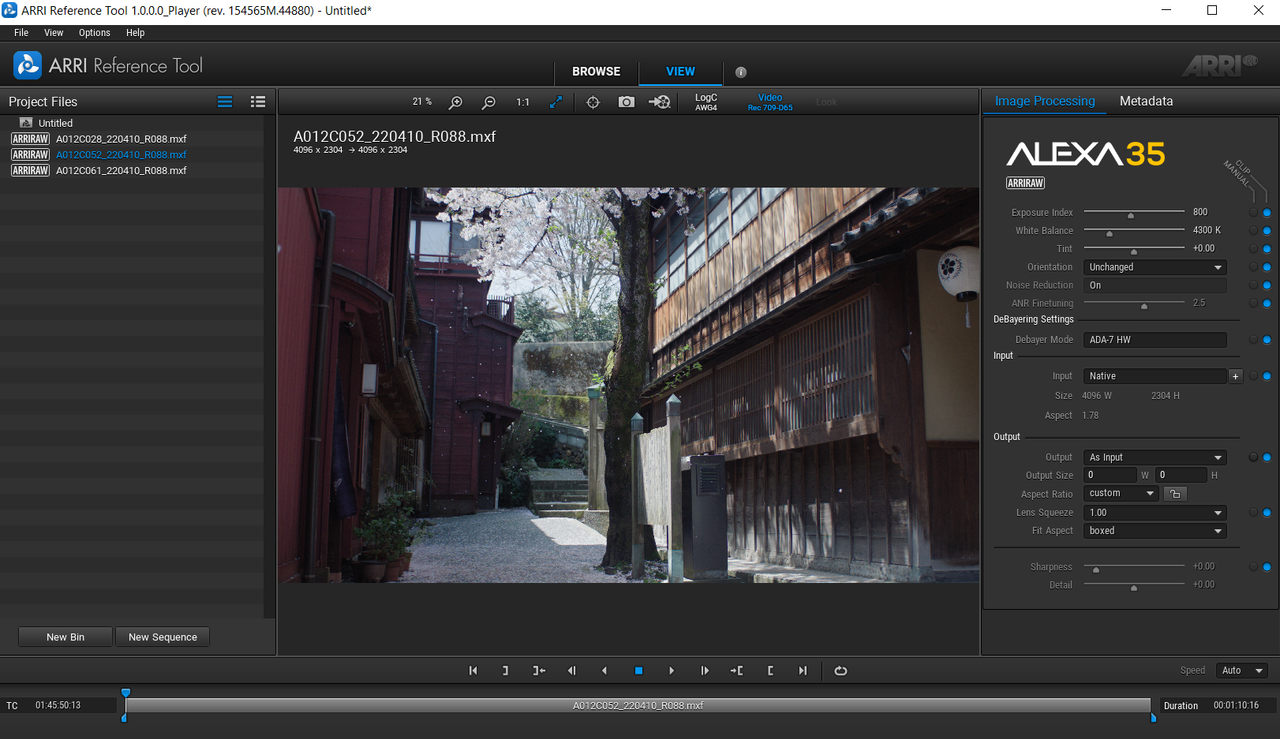Switch Project Files to simple list view
The height and width of the screenshot is (739, 1280).
click(225, 102)
